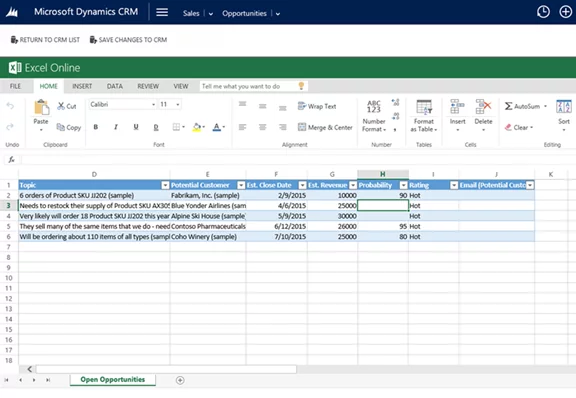This screenshot has width=576, height=398.
Task: Open the Probability column filter
Action: pyautogui.click(x=404, y=185)
